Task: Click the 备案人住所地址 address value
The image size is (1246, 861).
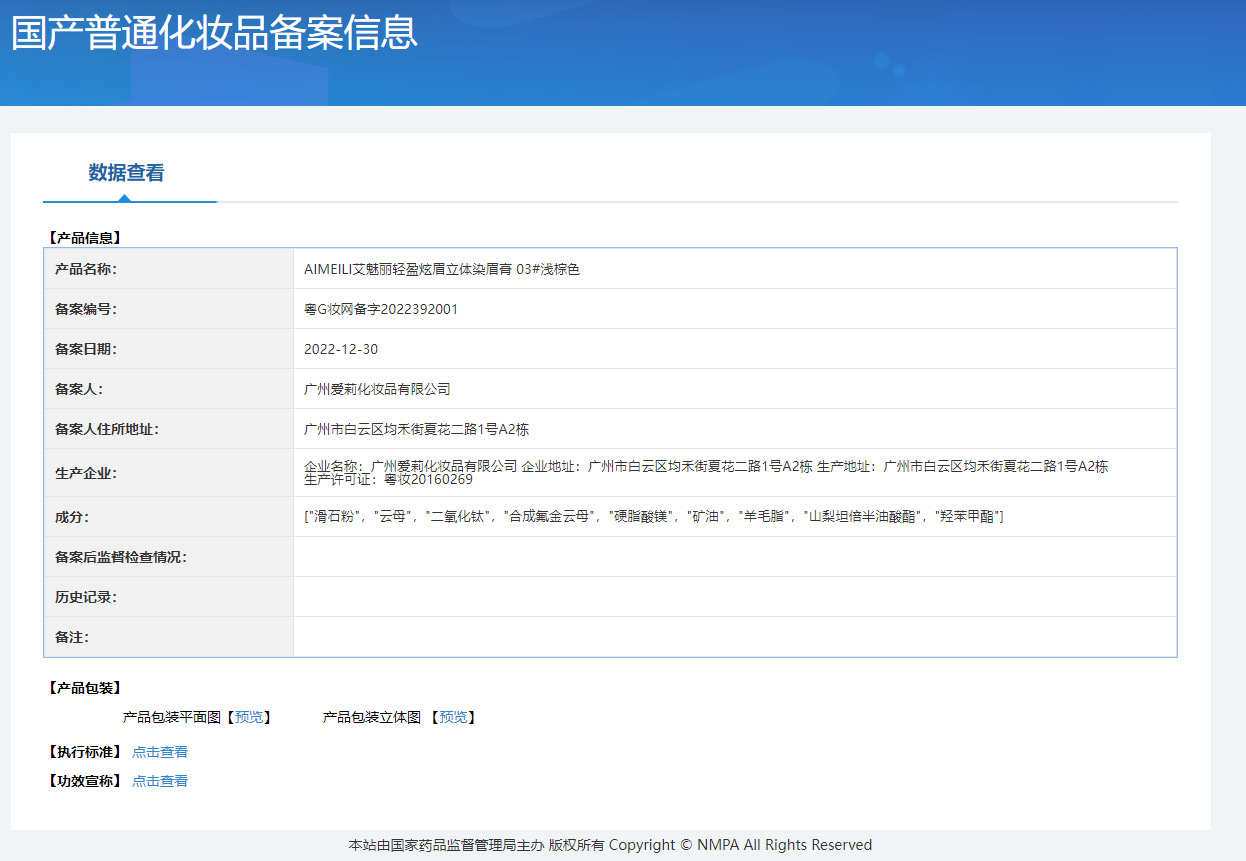Action: (x=416, y=429)
